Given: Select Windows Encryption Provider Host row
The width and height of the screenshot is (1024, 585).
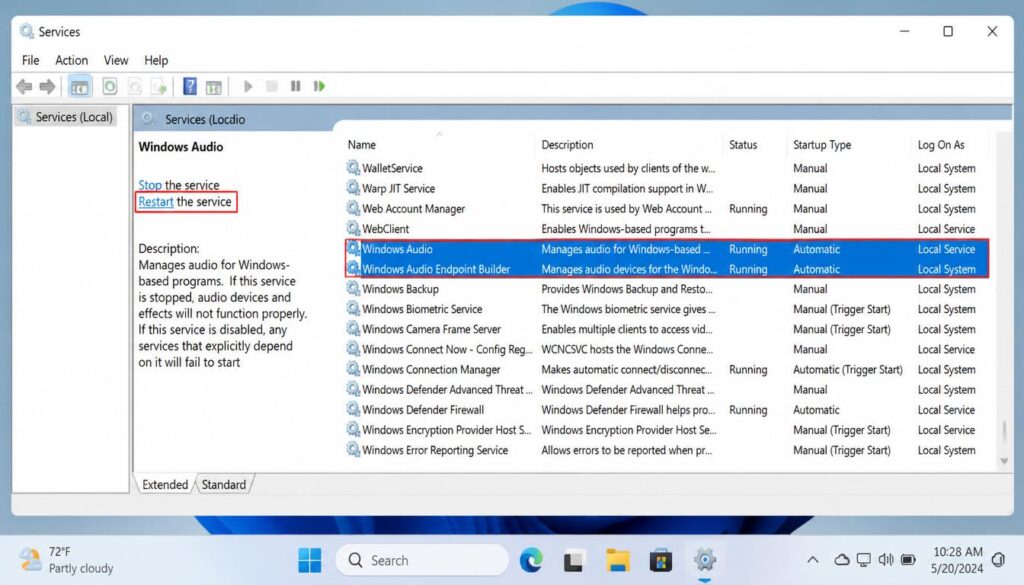Looking at the screenshot, I should 667,430.
